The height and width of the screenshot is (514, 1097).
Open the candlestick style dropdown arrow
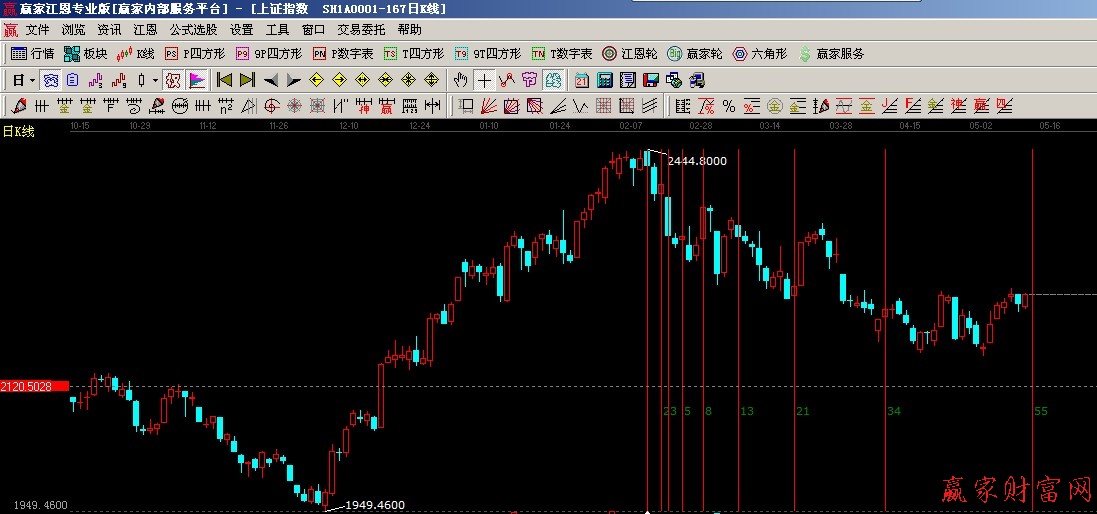155,80
